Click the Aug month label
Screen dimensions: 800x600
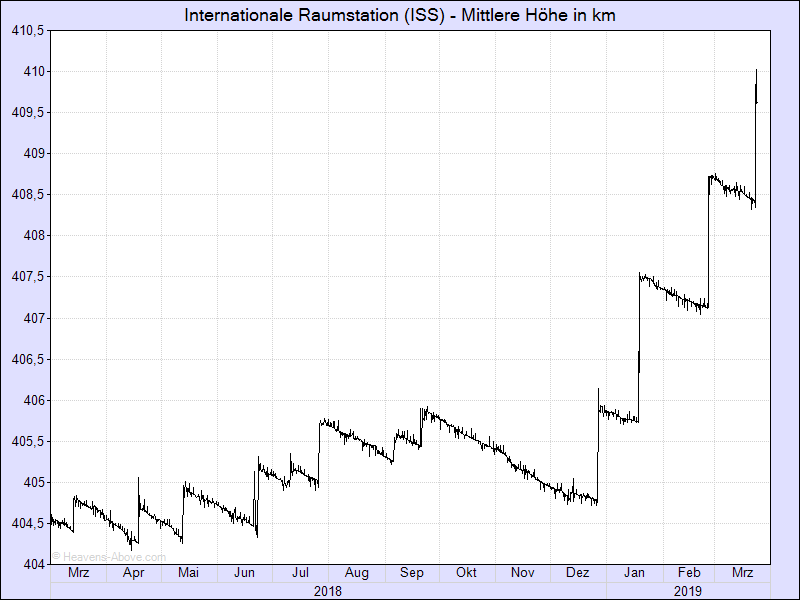[x=356, y=573]
